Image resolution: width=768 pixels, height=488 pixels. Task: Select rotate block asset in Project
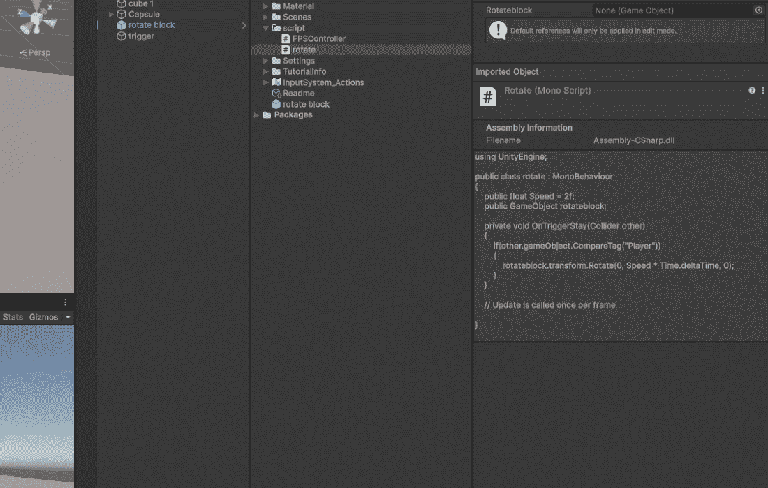tap(306, 104)
